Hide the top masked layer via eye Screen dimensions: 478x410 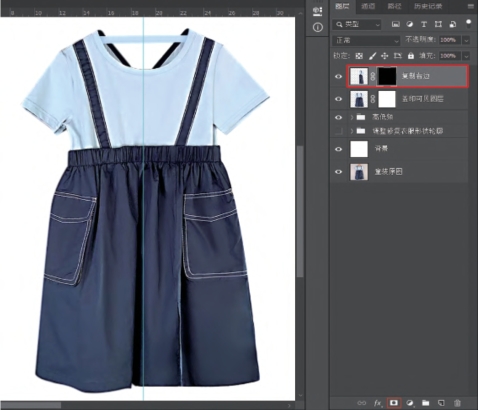point(338,76)
